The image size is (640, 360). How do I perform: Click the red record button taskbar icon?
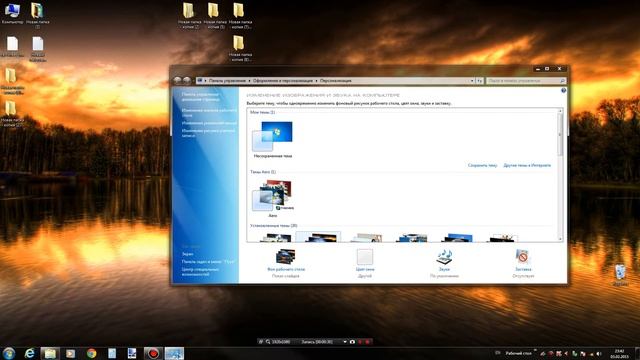point(153,353)
